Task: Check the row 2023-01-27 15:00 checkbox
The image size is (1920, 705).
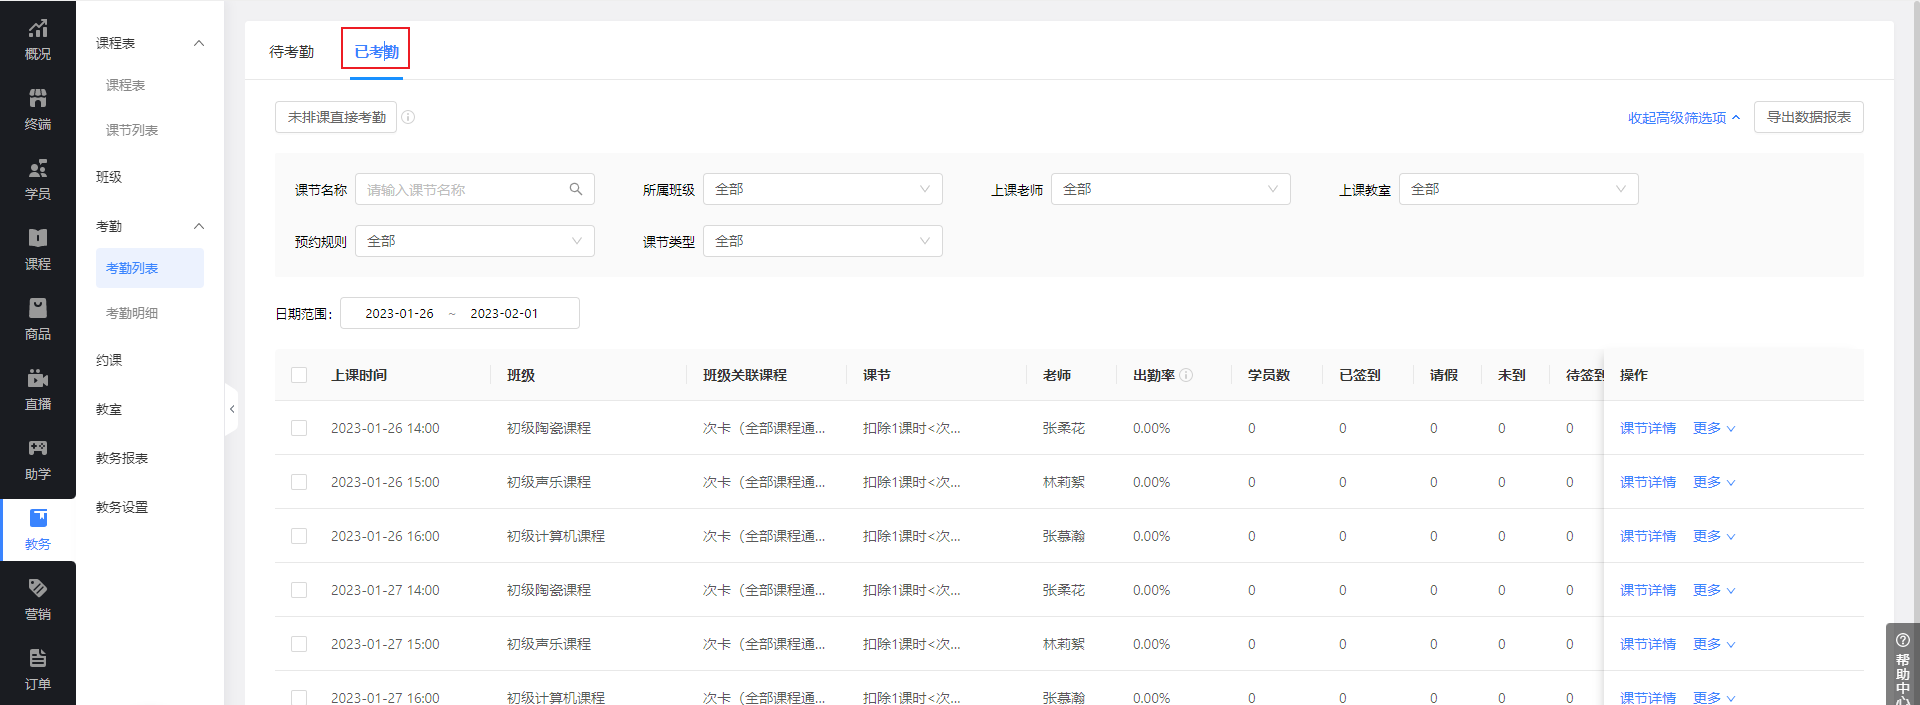Action: 299,644
